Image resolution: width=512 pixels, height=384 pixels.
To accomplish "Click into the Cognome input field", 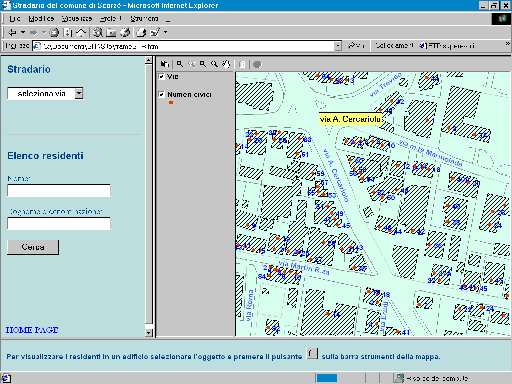I will [59, 223].
